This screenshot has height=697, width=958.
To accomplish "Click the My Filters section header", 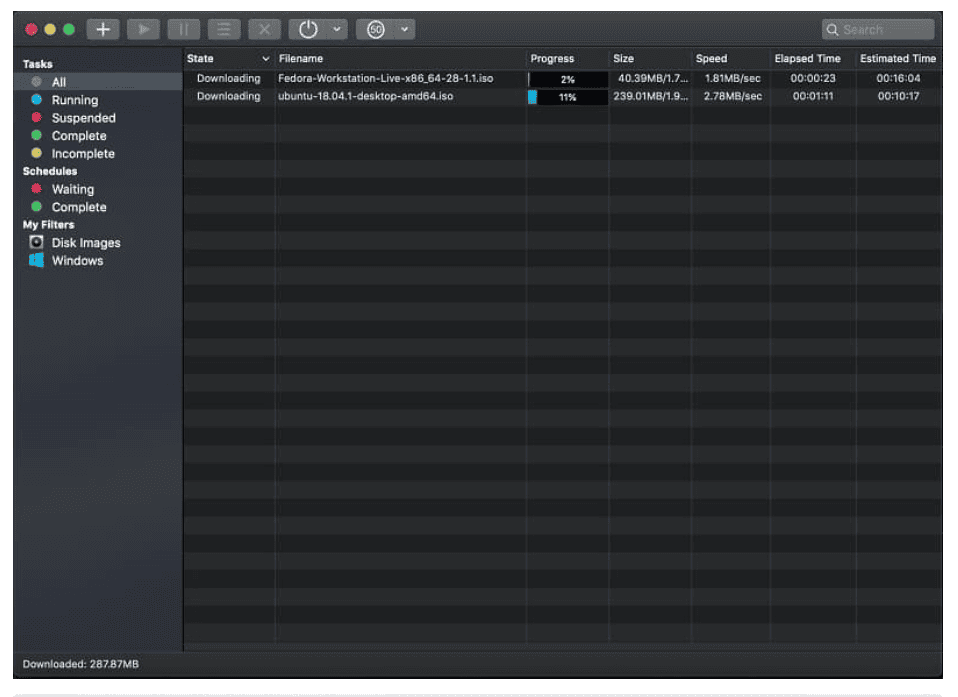I will [48, 225].
